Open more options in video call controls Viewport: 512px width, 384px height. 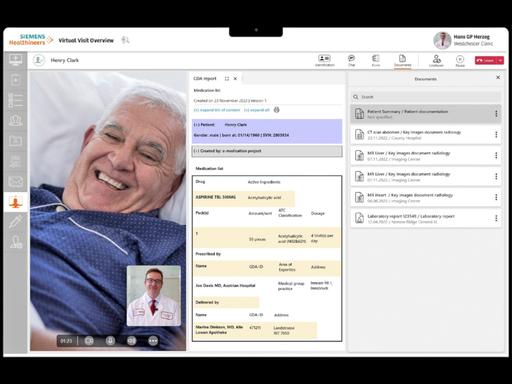pos(153,341)
